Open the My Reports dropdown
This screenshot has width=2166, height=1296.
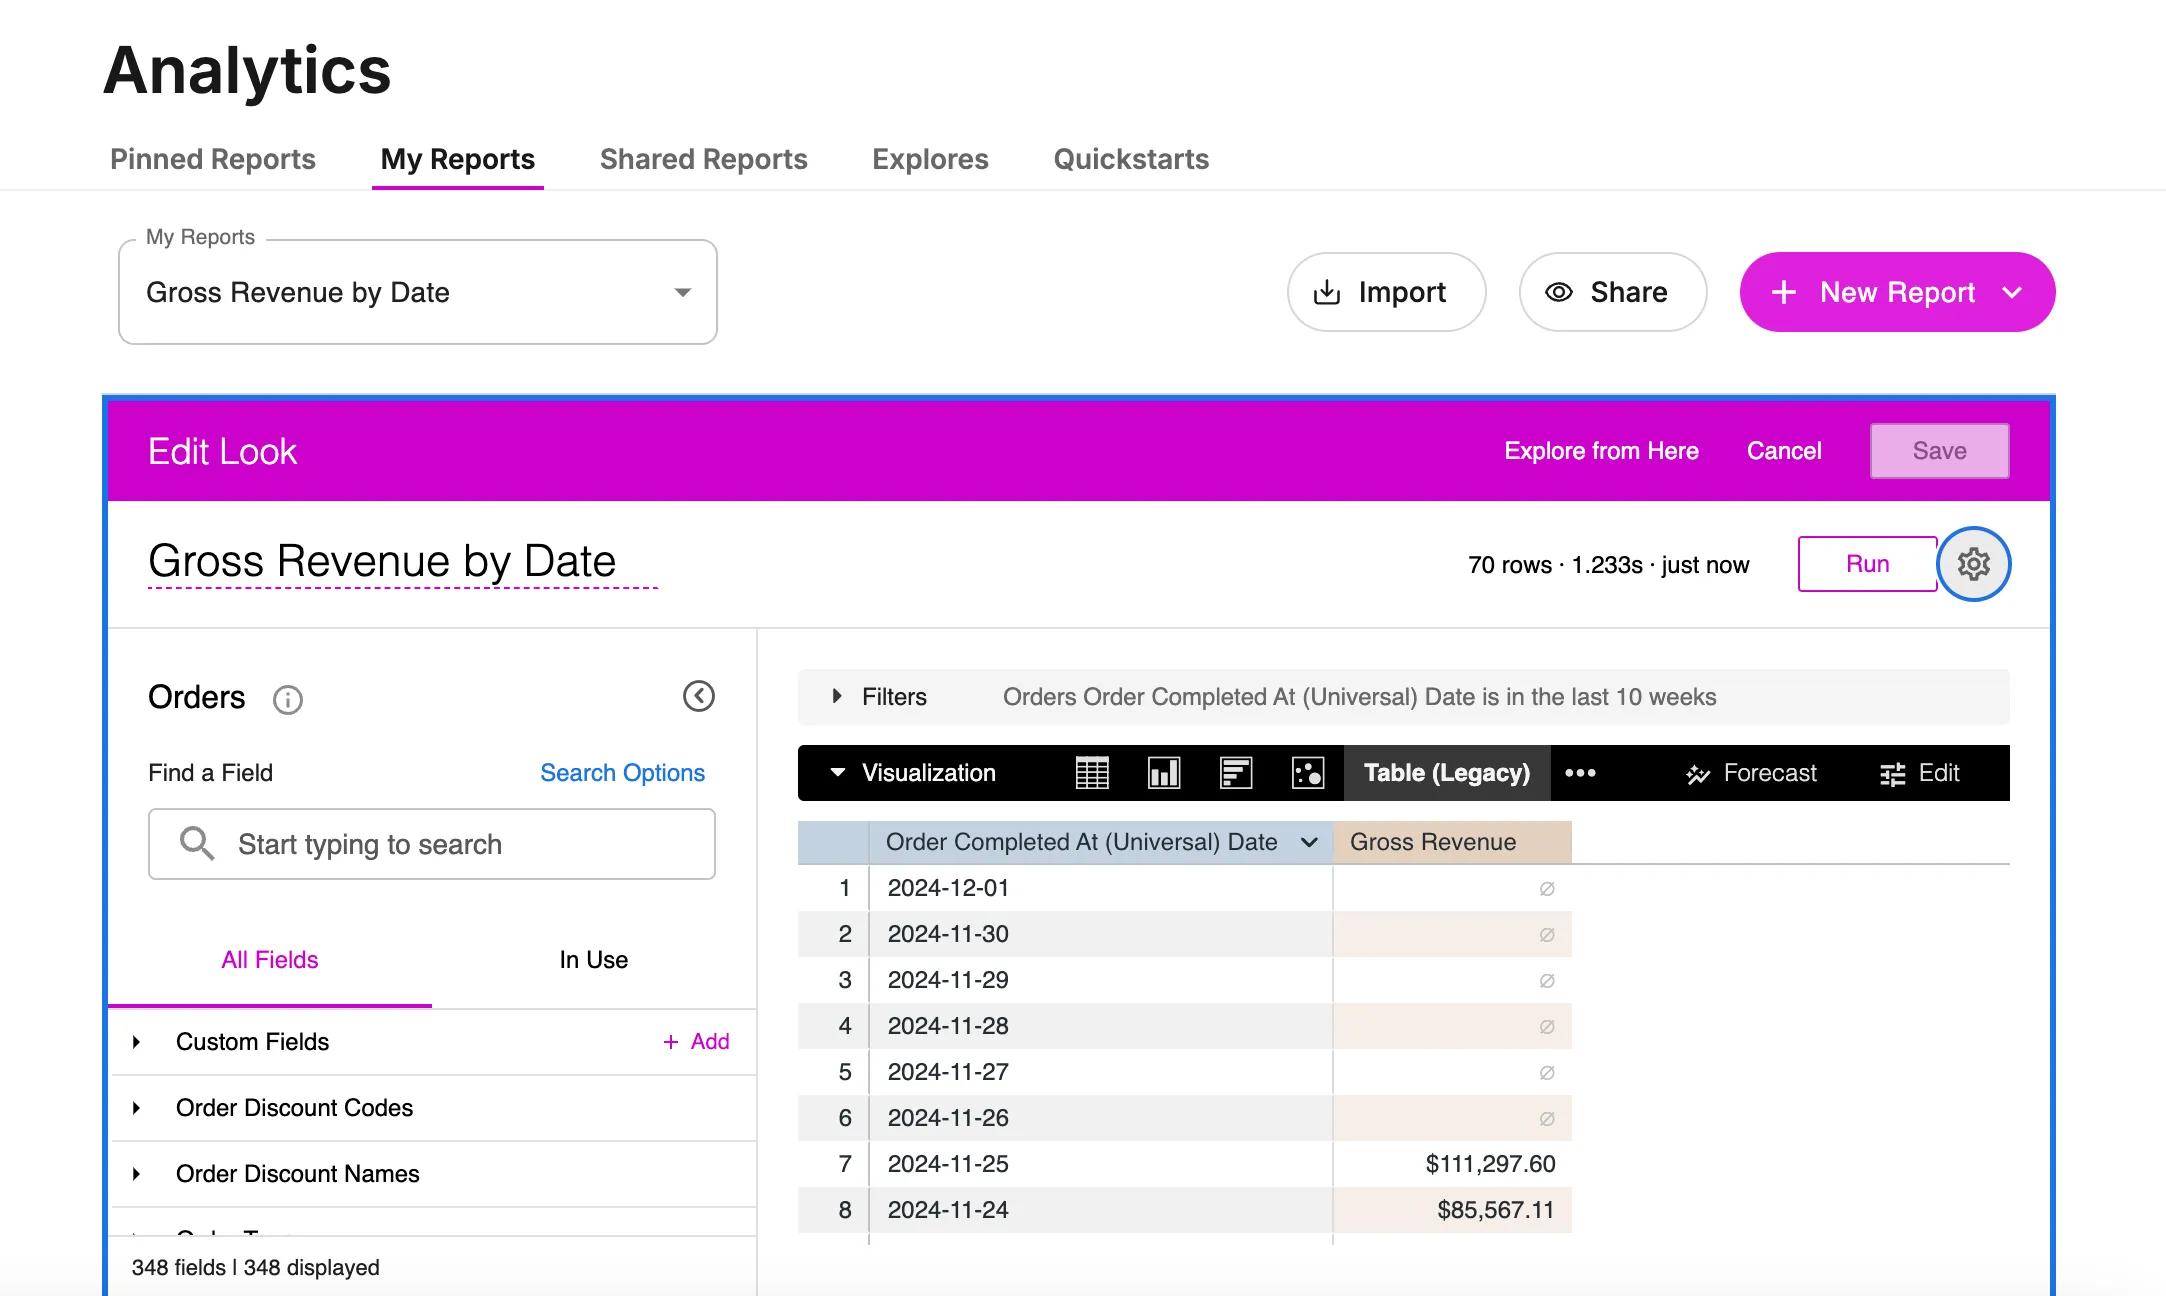tap(418, 292)
